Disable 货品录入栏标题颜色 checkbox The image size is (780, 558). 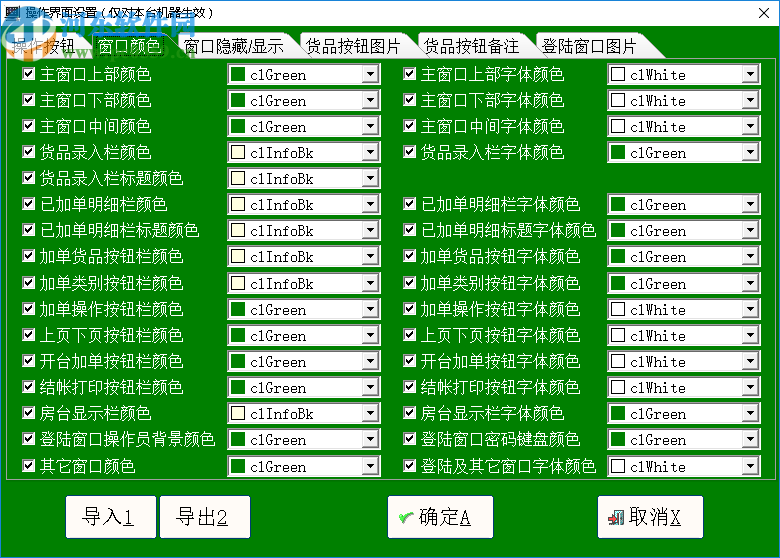tap(28, 178)
